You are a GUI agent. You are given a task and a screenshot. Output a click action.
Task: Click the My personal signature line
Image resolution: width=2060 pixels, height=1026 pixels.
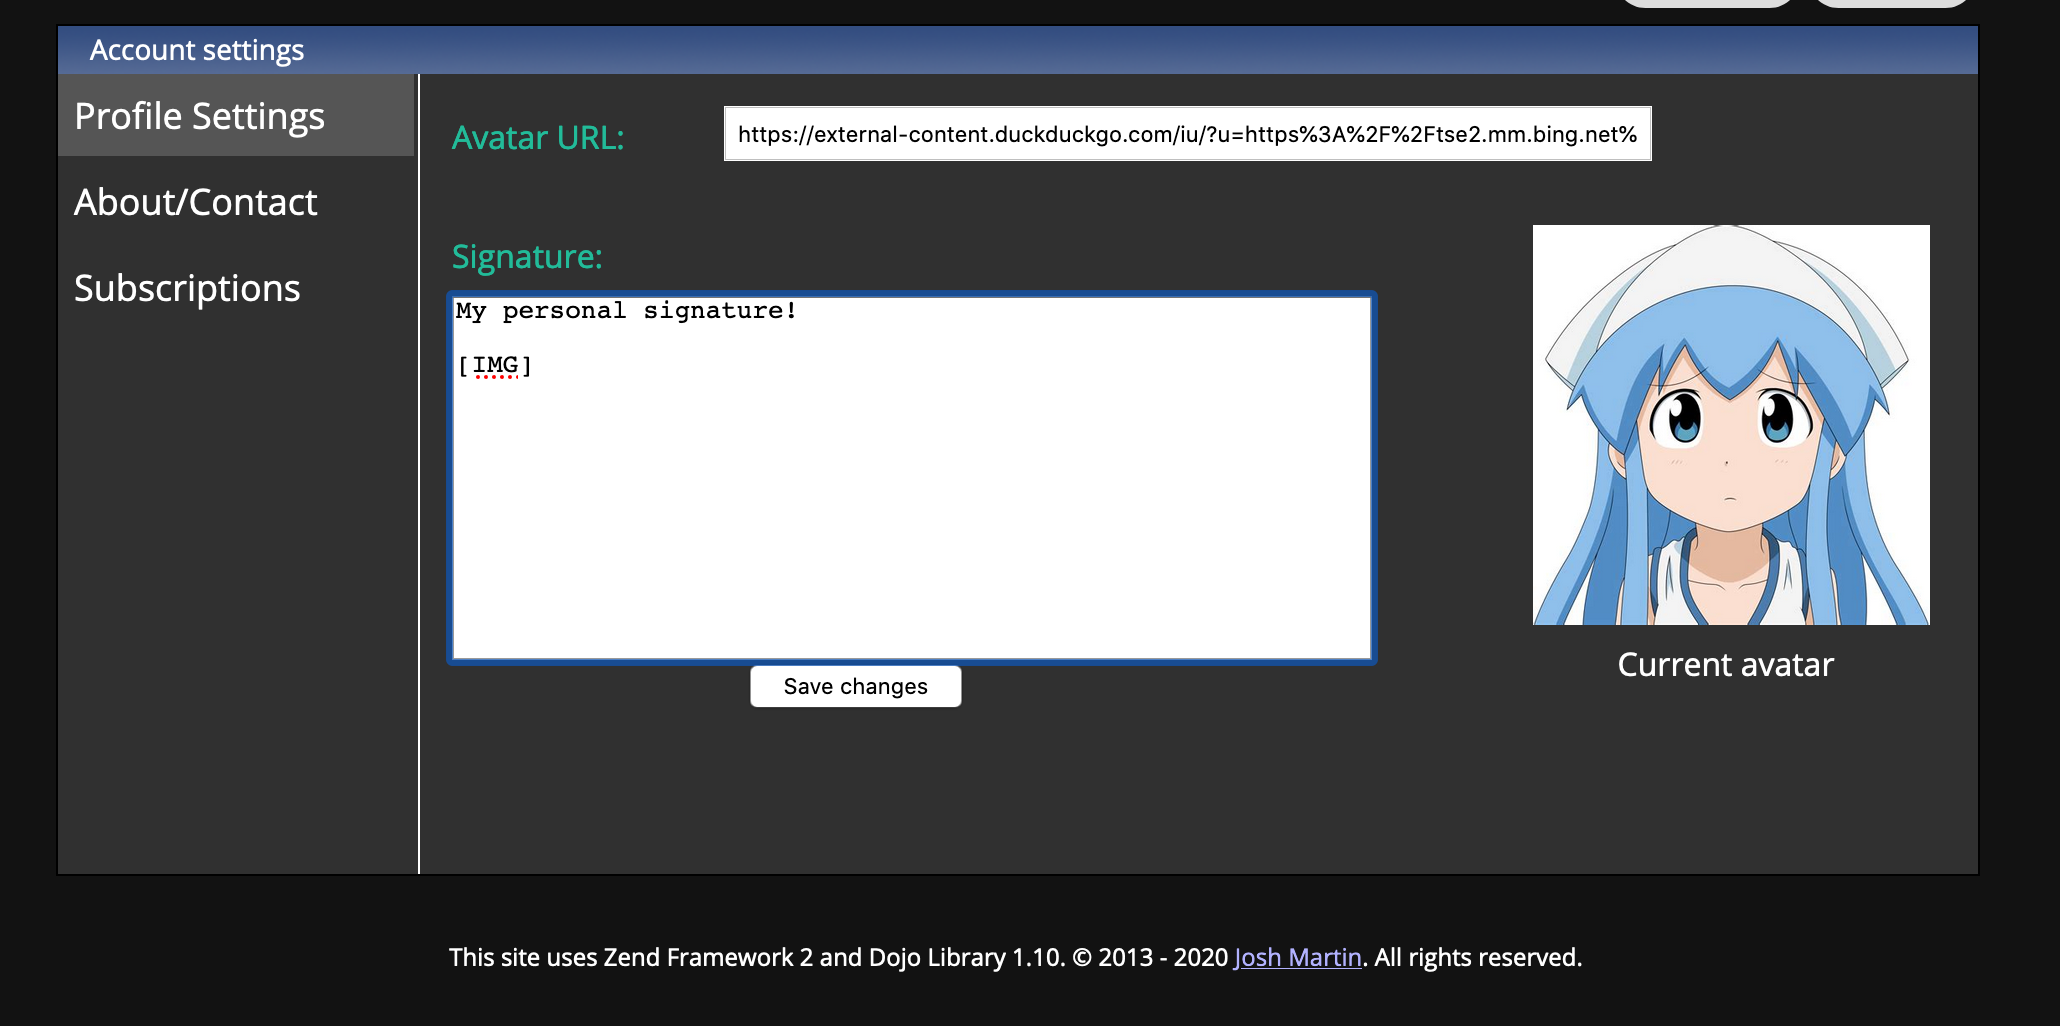[x=625, y=310]
